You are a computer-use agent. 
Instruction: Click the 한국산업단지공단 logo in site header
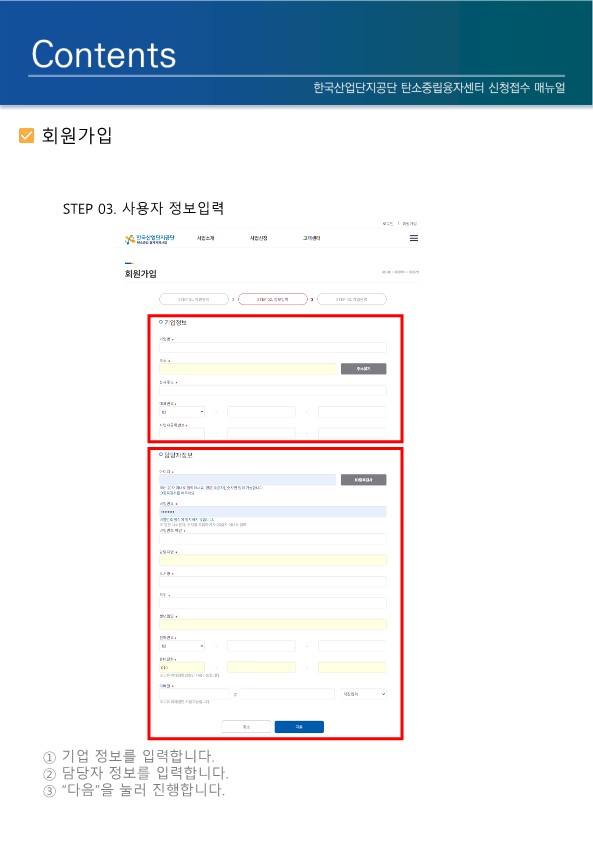(149, 239)
